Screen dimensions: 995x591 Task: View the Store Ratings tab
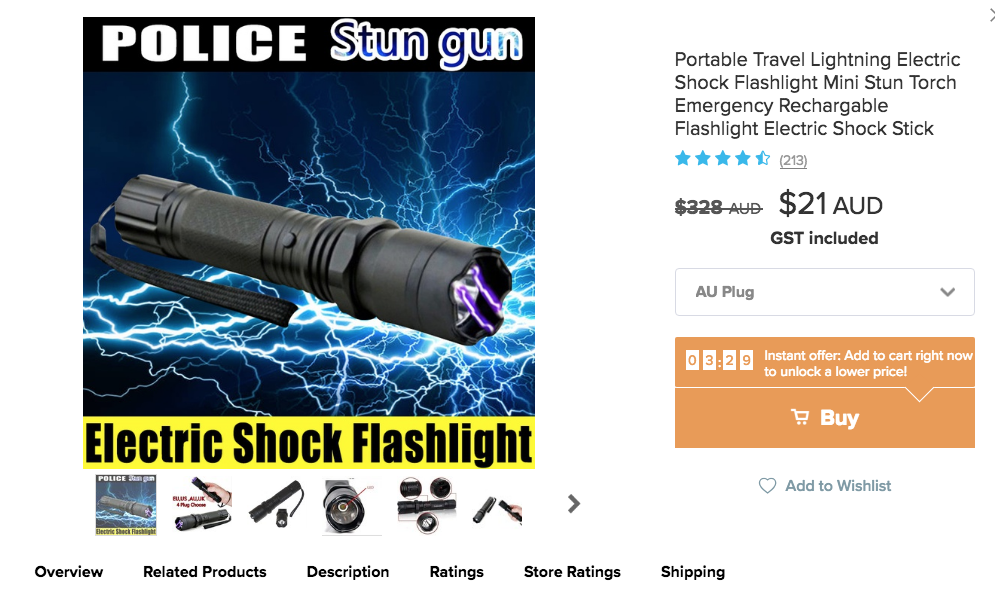click(572, 571)
